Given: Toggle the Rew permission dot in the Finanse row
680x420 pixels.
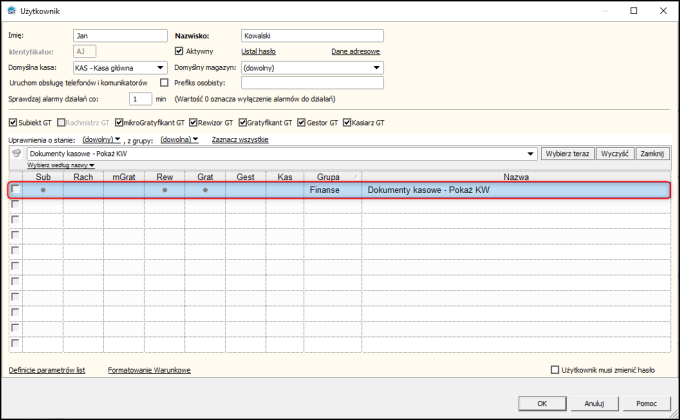Looking at the screenshot, I should tap(165, 190).
